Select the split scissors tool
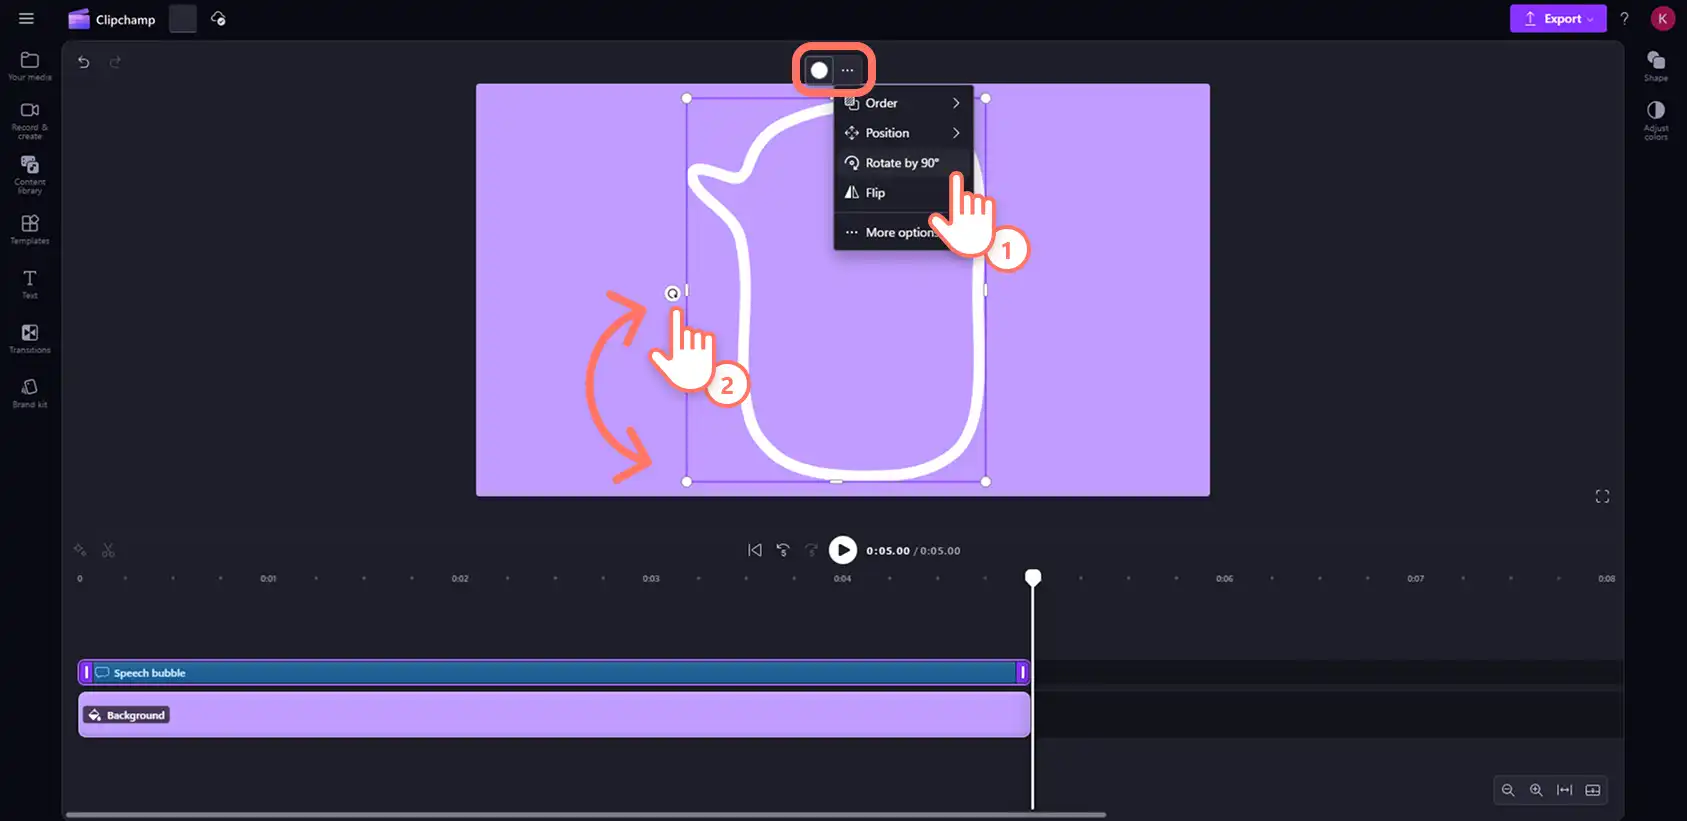 [108, 550]
